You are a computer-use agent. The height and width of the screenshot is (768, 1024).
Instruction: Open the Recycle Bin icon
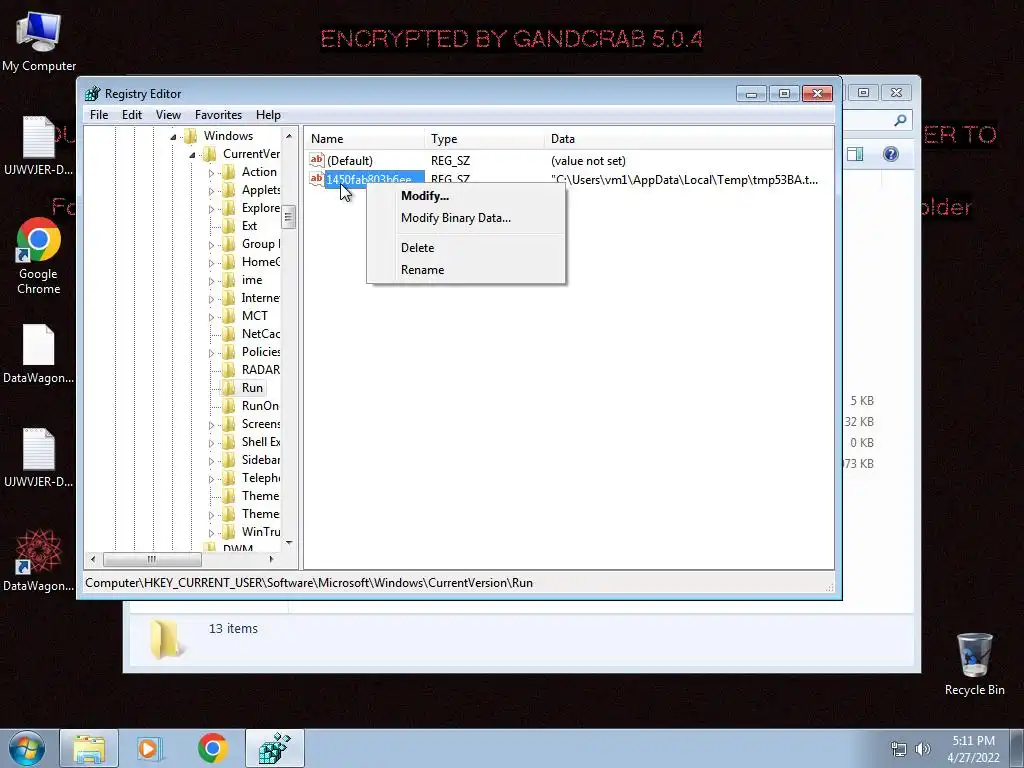click(974, 664)
